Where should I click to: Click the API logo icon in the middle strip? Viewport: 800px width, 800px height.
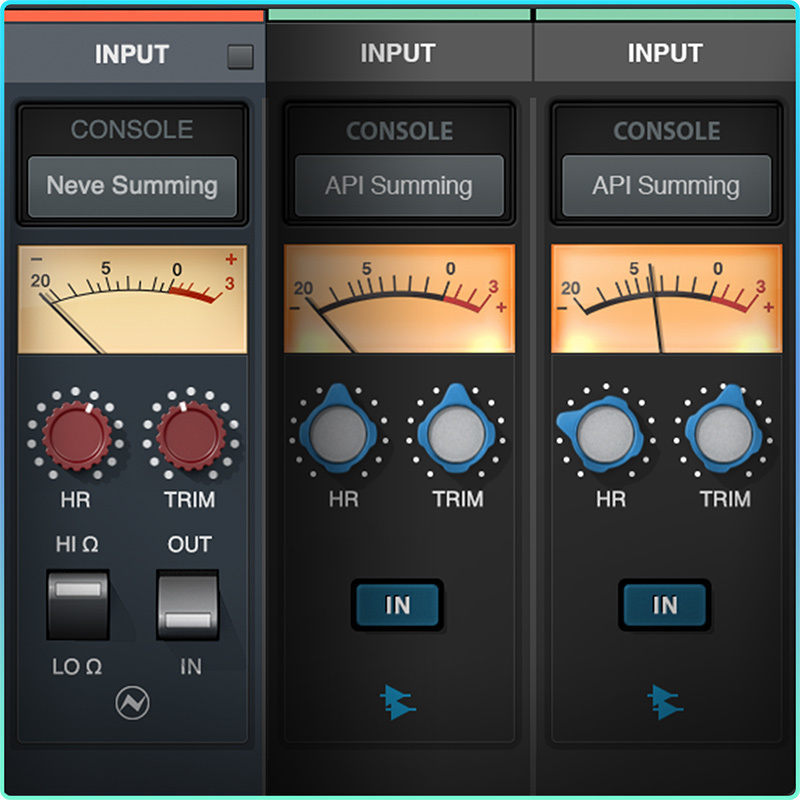point(398,702)
